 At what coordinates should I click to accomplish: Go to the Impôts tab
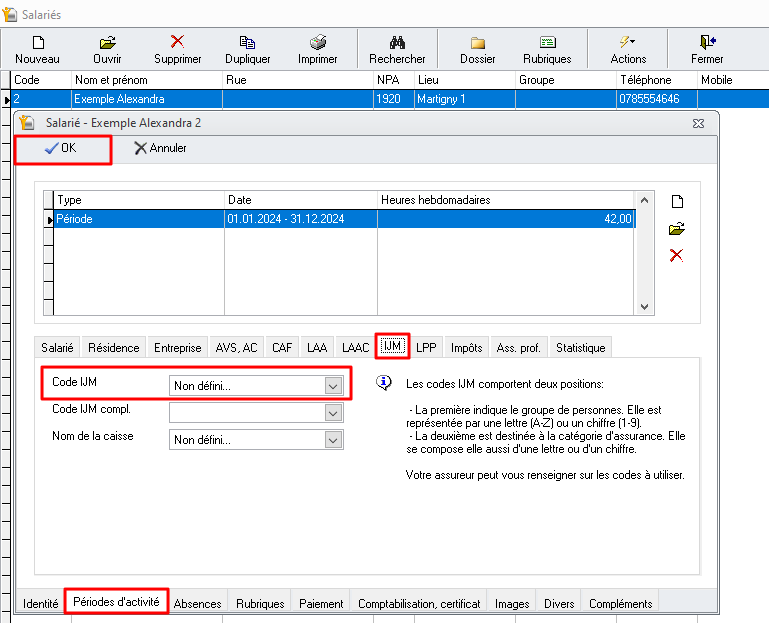tap(466, 348)
